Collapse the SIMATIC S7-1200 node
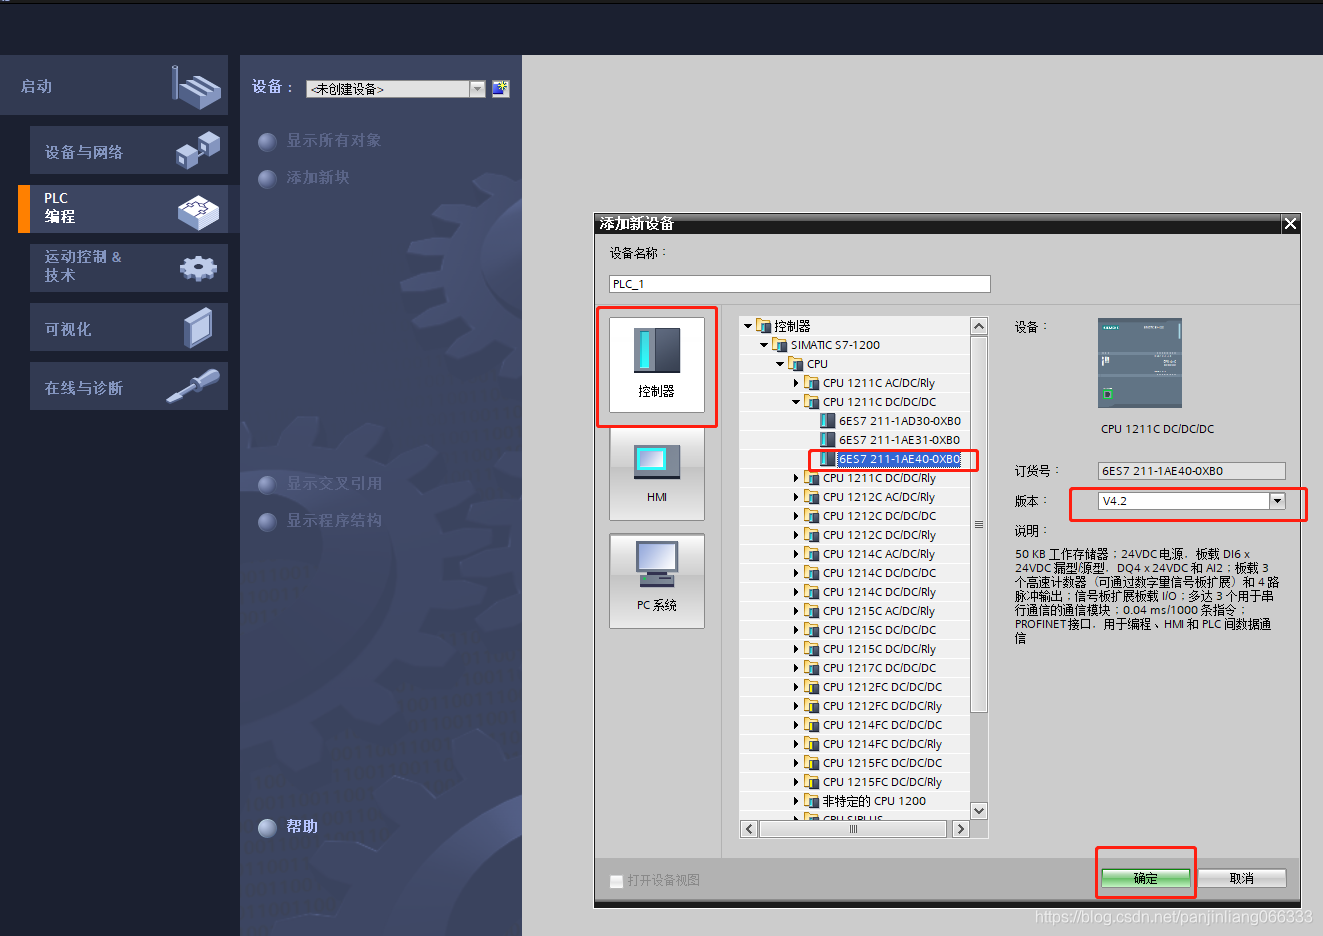 tap(764, 345)
